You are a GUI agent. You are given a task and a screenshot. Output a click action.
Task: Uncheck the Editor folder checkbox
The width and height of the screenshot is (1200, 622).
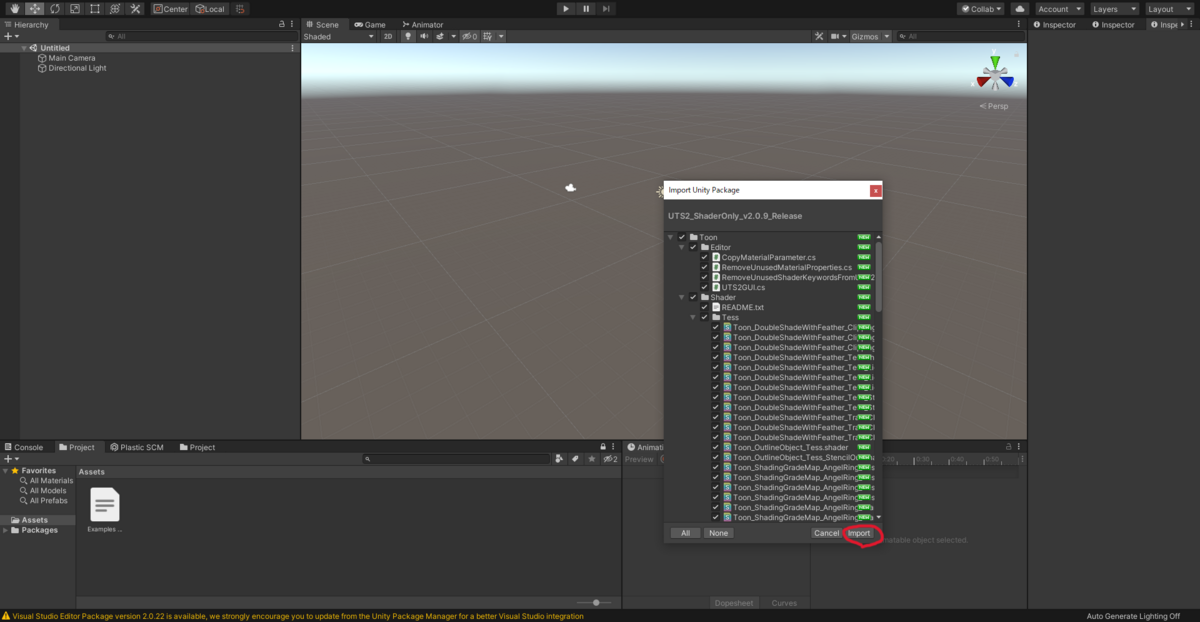(x=693, y=247)
